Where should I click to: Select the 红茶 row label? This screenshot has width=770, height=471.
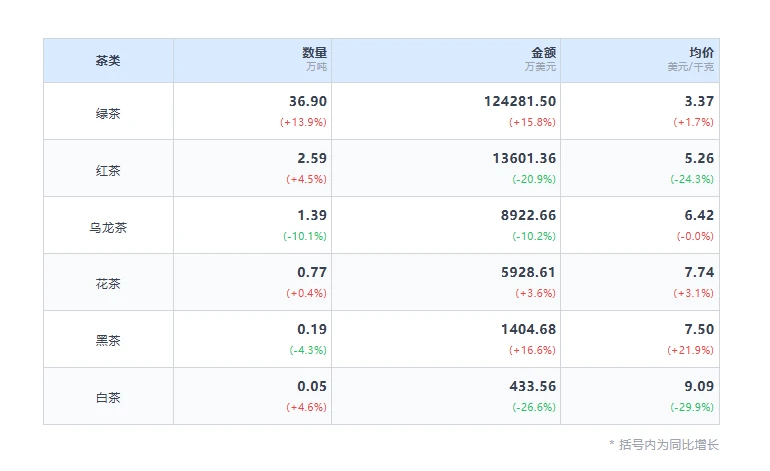[x=108, y=170]
